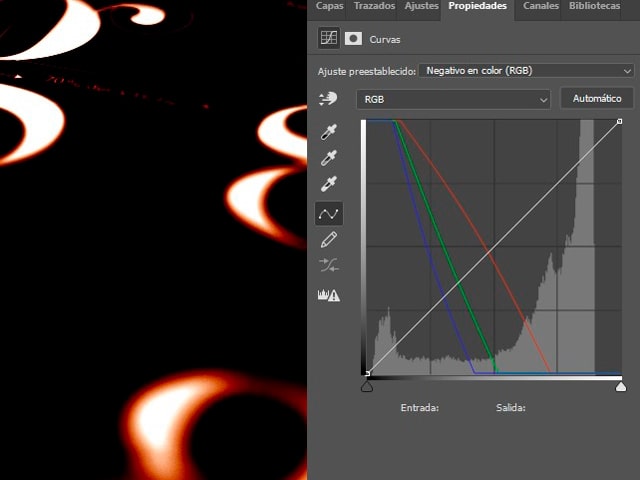Viewport: 640px width, 480px height.
Task: Switch to the Capas tab
Action: pyautogui.click(x=329, y=7)
